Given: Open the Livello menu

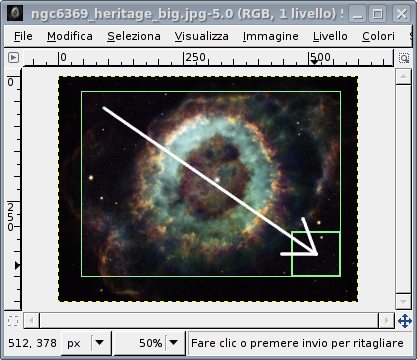Looking at the screenshot, I should 330,36.
